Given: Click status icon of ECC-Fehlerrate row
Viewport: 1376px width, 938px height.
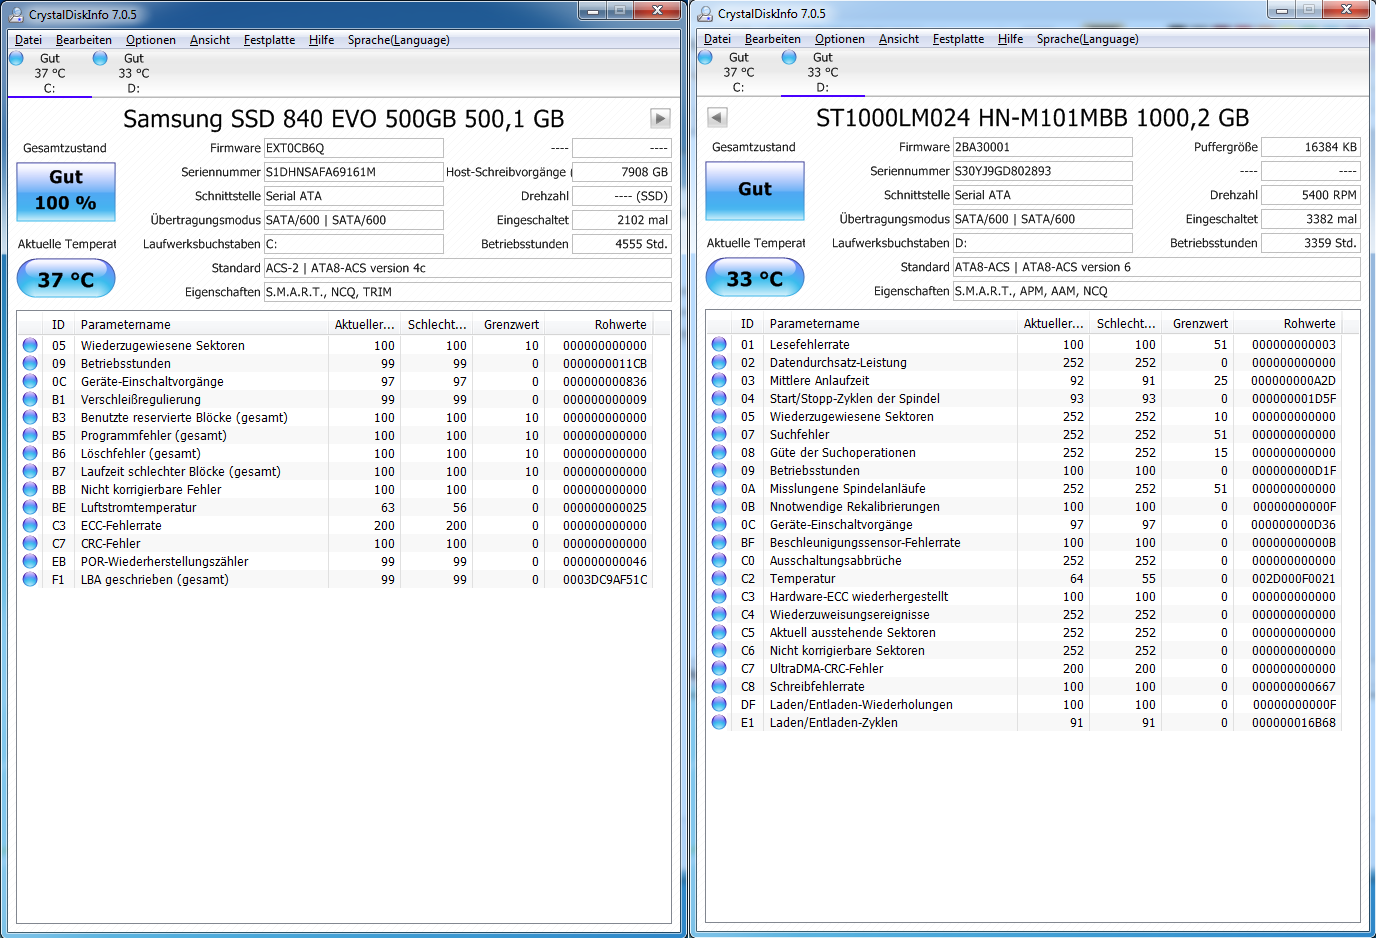Looking at the screenshot, I should click(x=30, y=525).
